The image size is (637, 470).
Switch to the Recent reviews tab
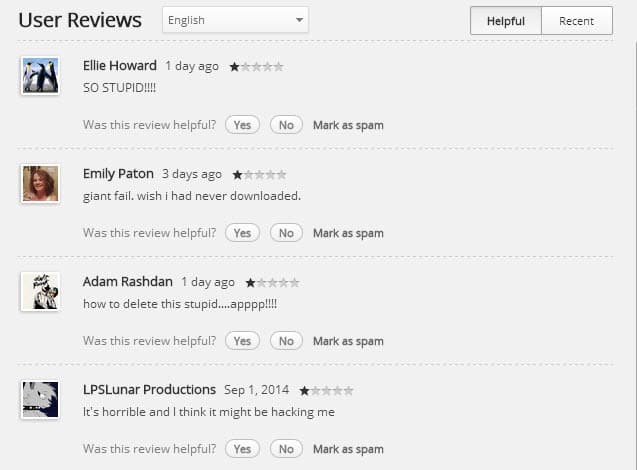(576, 21)
